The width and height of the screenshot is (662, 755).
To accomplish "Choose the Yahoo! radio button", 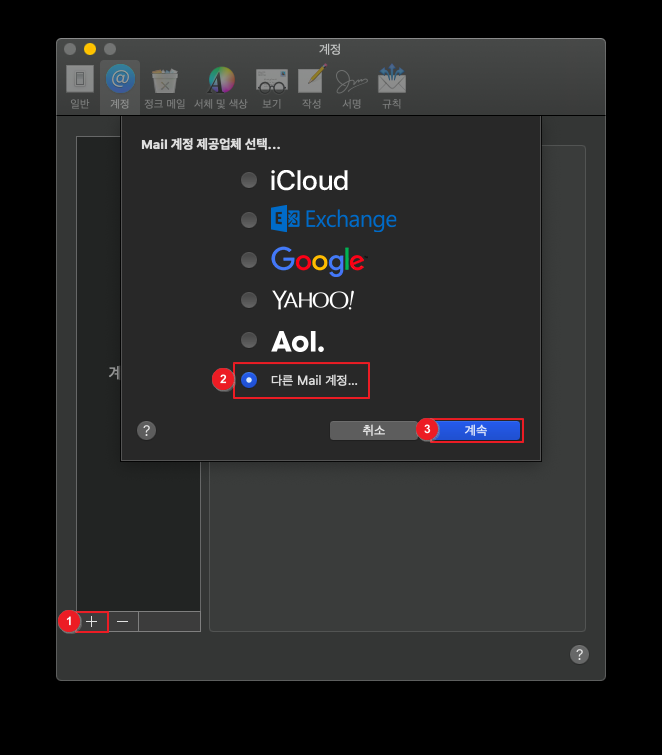I will click(x=249, y=299).
